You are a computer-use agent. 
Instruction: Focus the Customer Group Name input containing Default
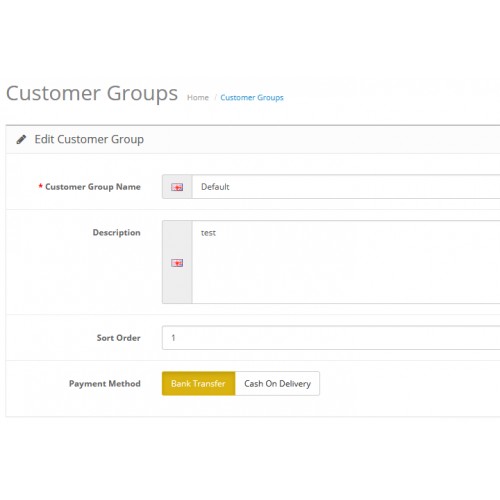point(346,187)
